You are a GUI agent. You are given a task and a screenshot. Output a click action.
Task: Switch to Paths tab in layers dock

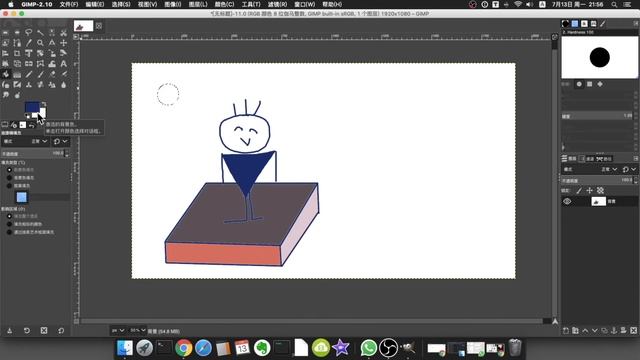coord(604,158)
